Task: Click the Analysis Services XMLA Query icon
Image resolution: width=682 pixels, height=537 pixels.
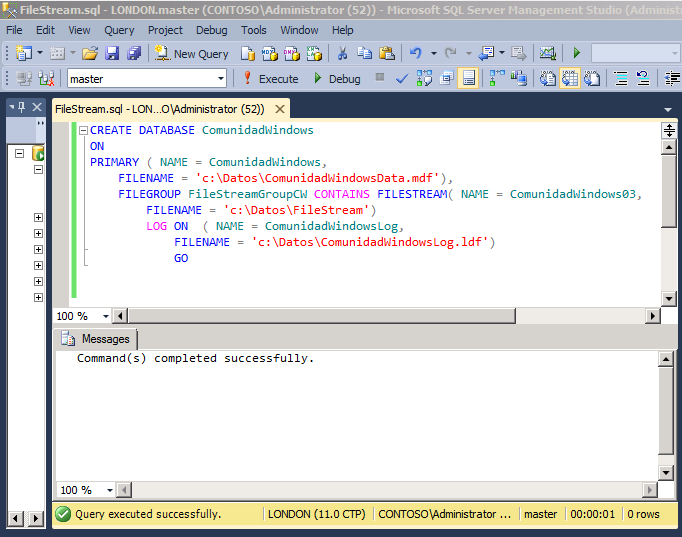Action: pyautogui.click(x=314, y=53)
